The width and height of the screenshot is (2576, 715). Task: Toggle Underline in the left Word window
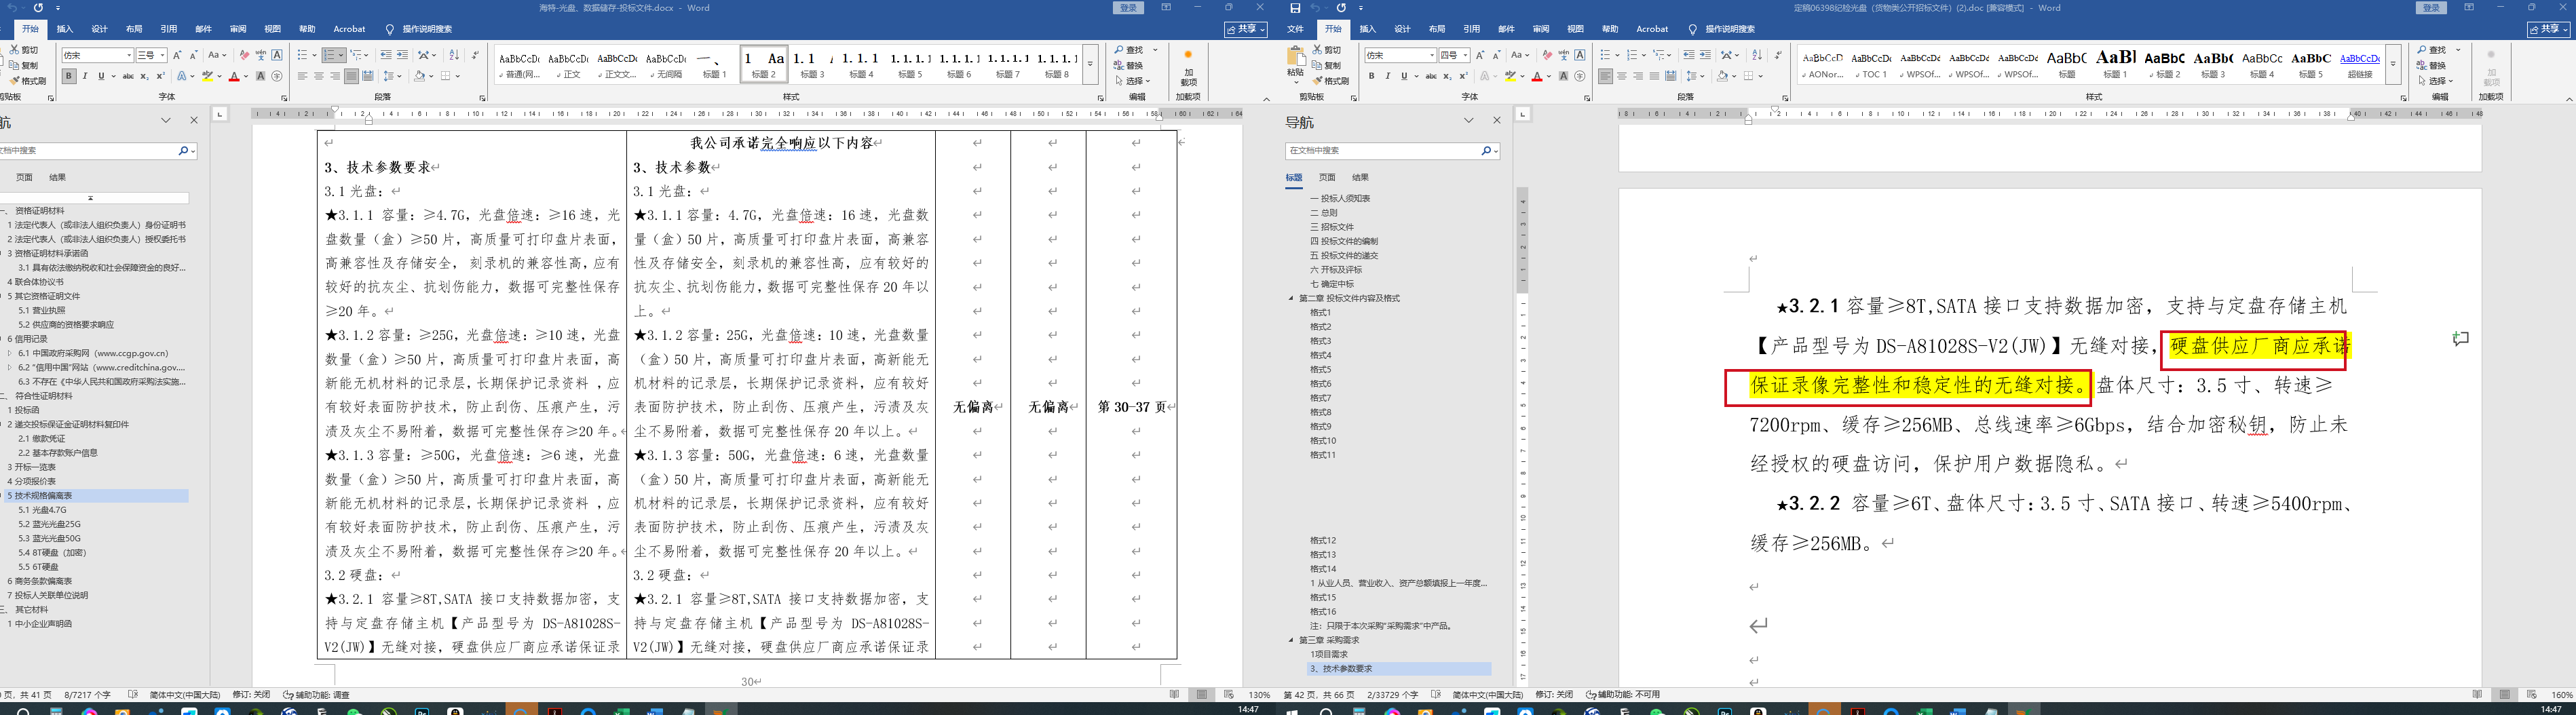(x=101, y=76)
